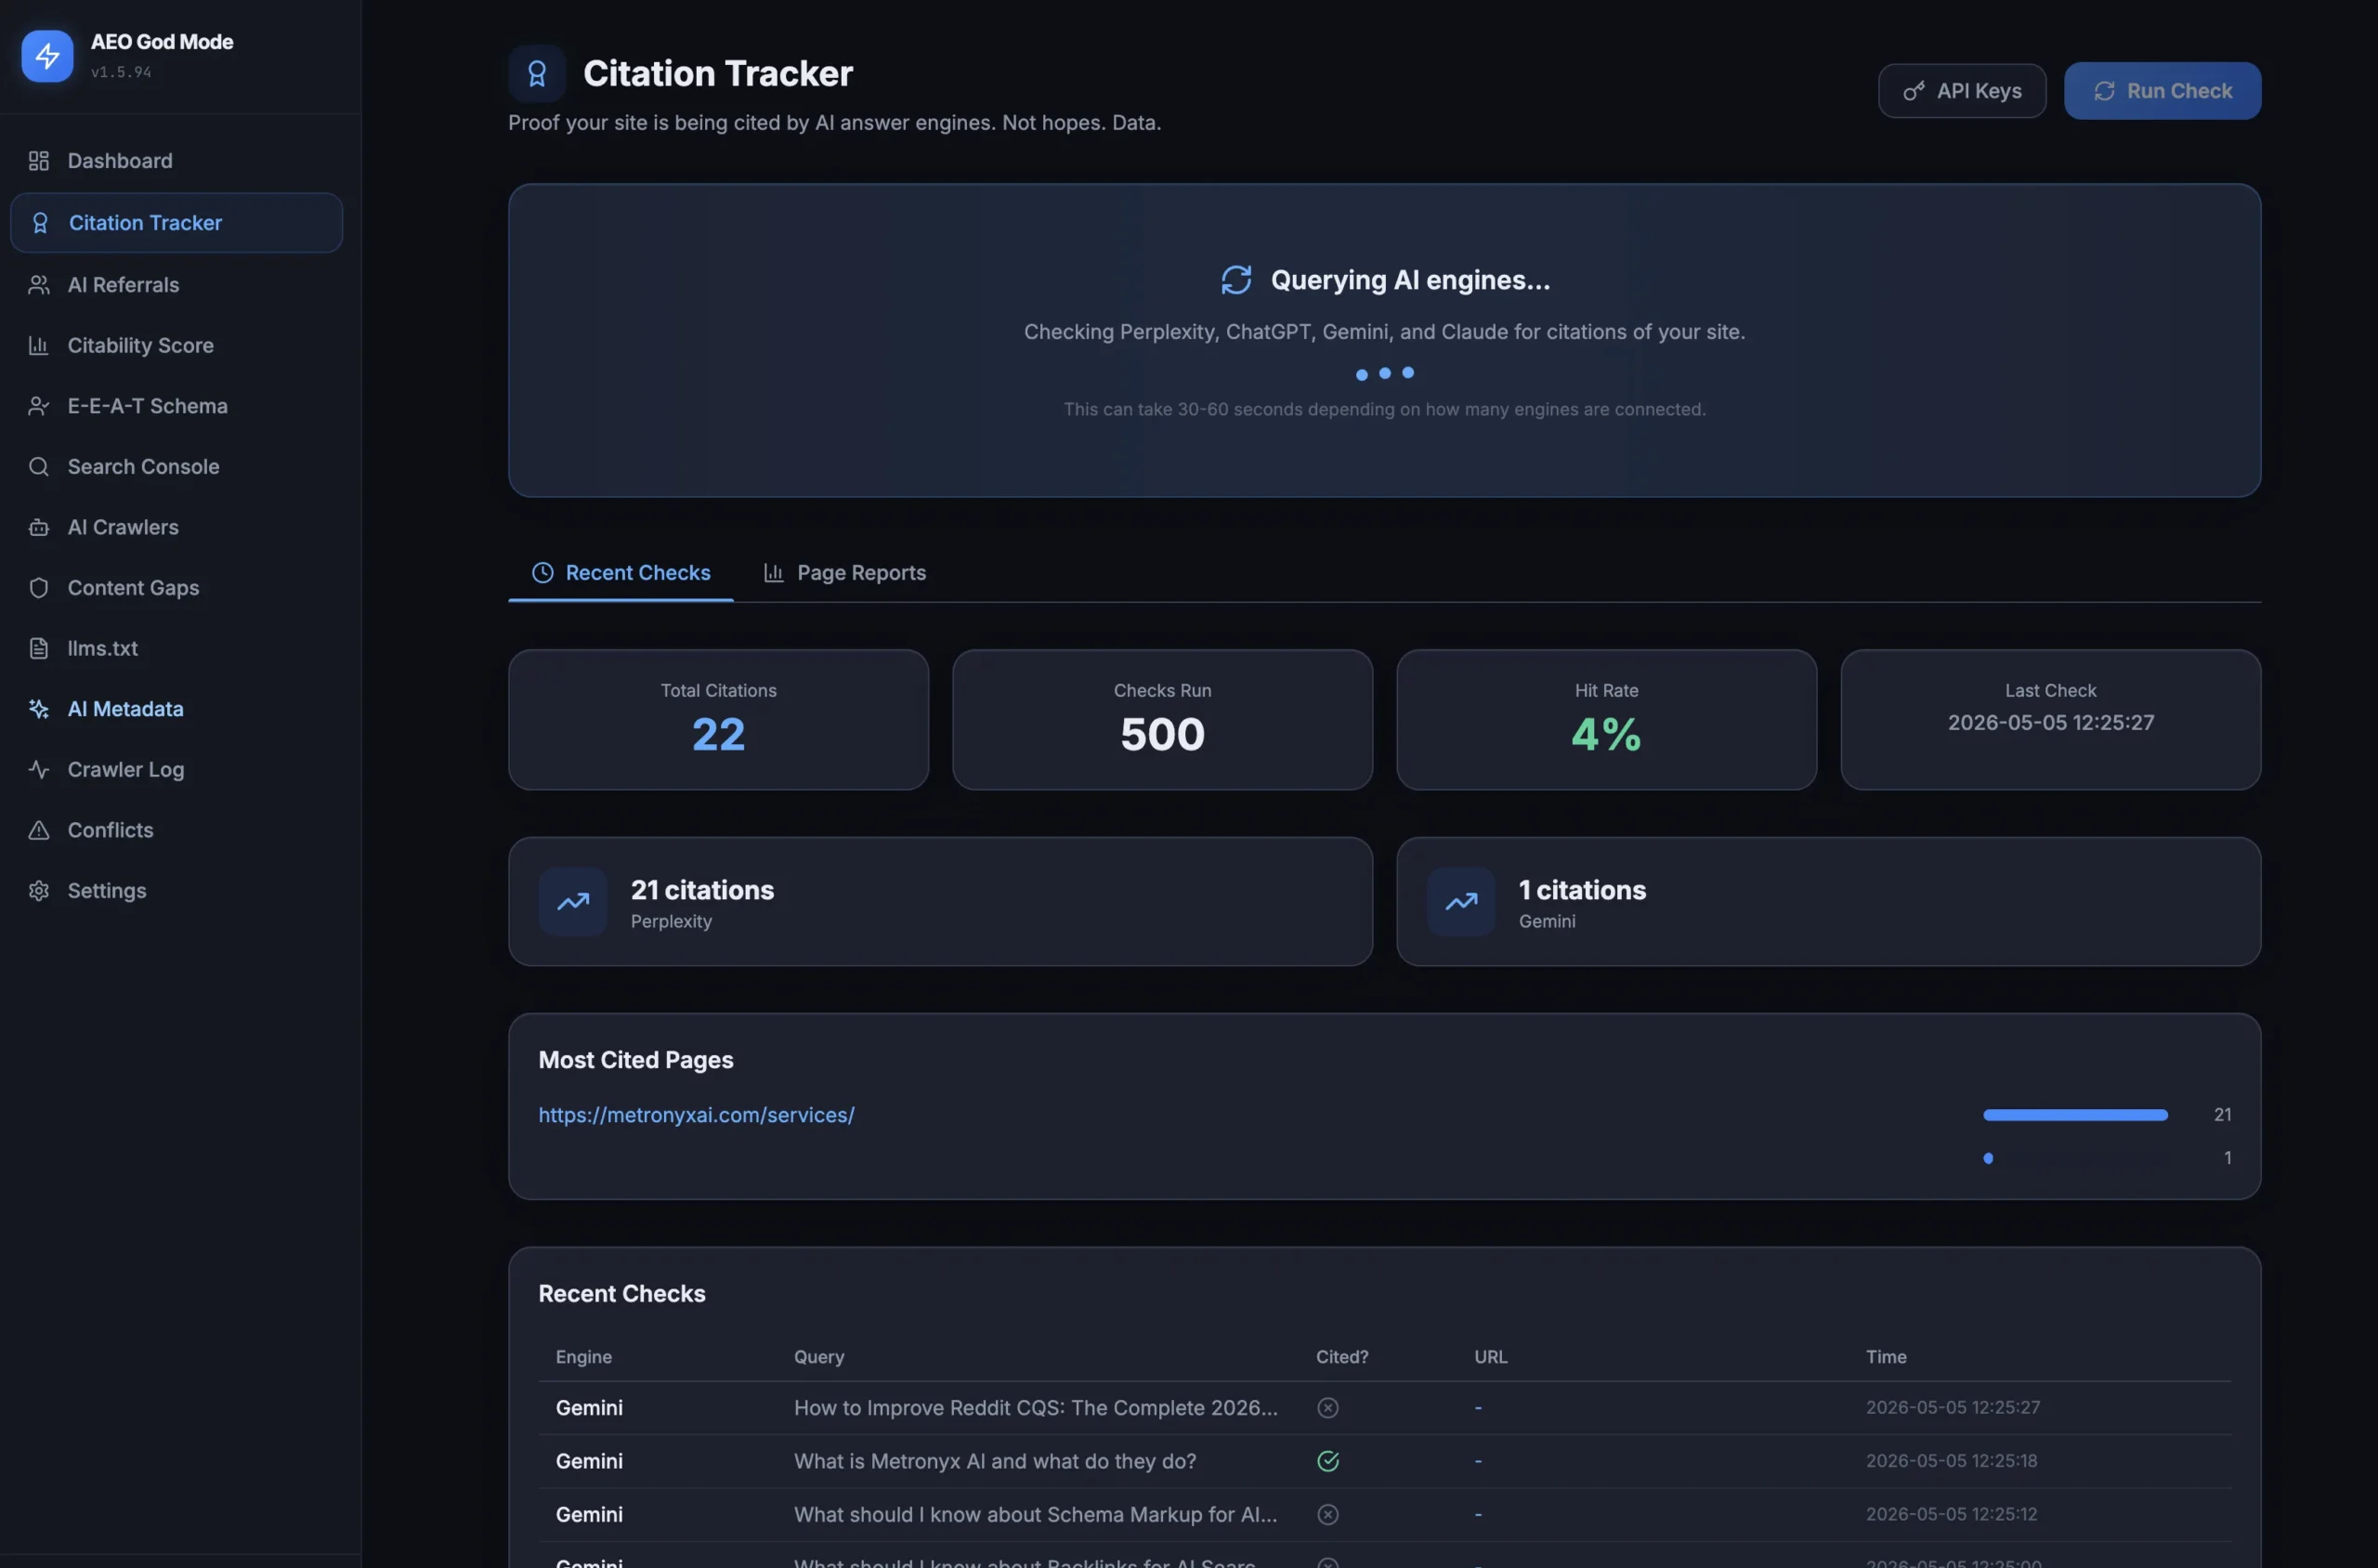Click the not-cited X icon for Schema Markup query
Image resolution: width=2378 pixels, height=1568 pixels.
pos(1328,1515)
